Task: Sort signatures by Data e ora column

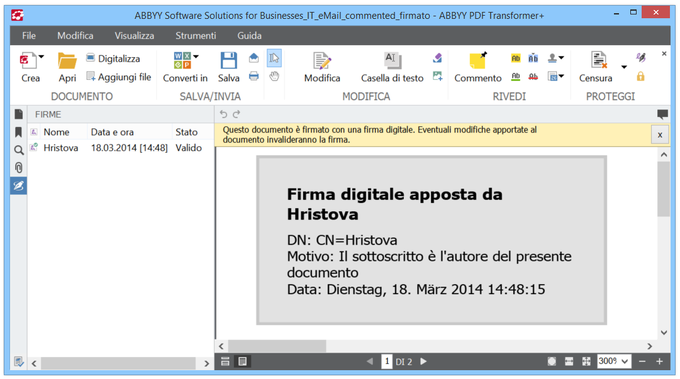Action: click(112, 132)
